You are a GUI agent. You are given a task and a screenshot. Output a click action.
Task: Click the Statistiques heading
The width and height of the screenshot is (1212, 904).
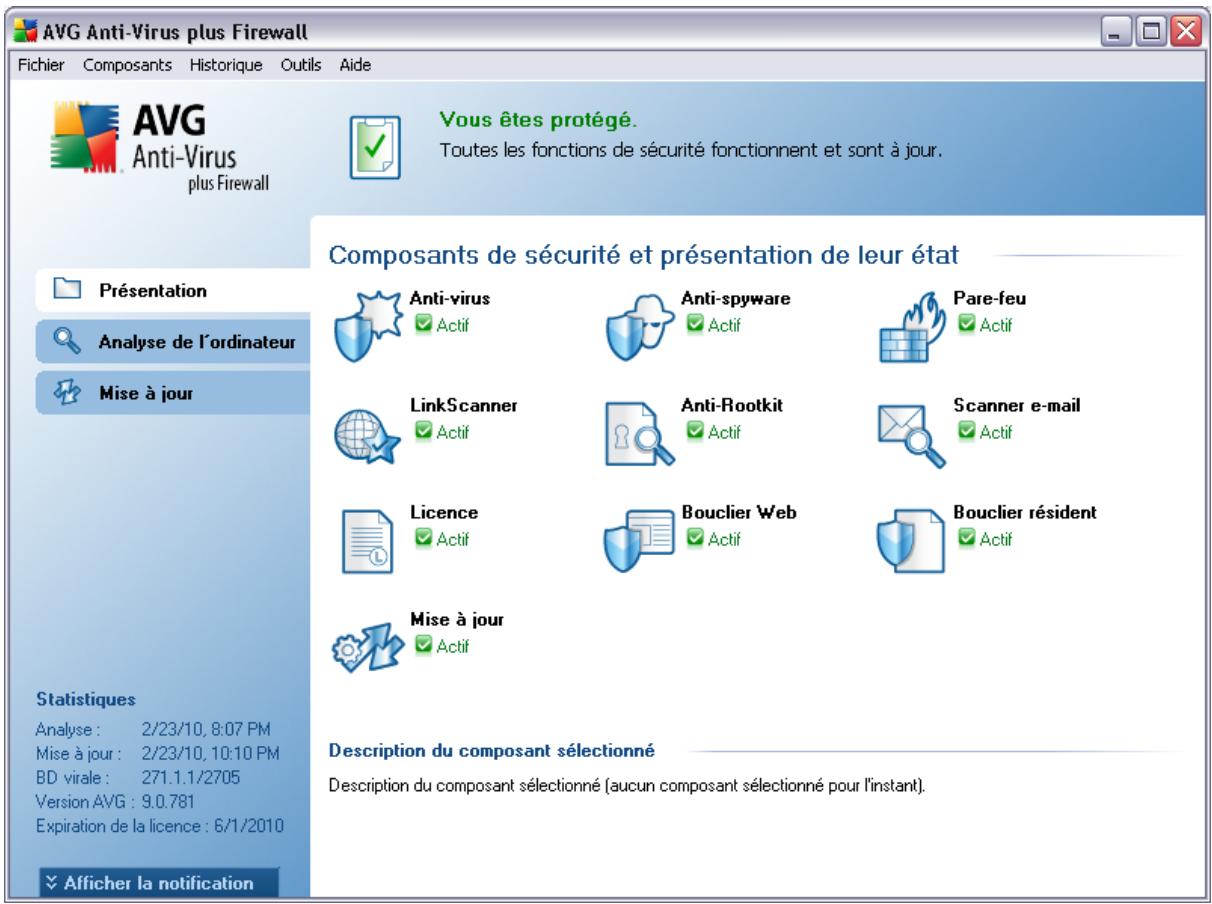click(85, 699)
